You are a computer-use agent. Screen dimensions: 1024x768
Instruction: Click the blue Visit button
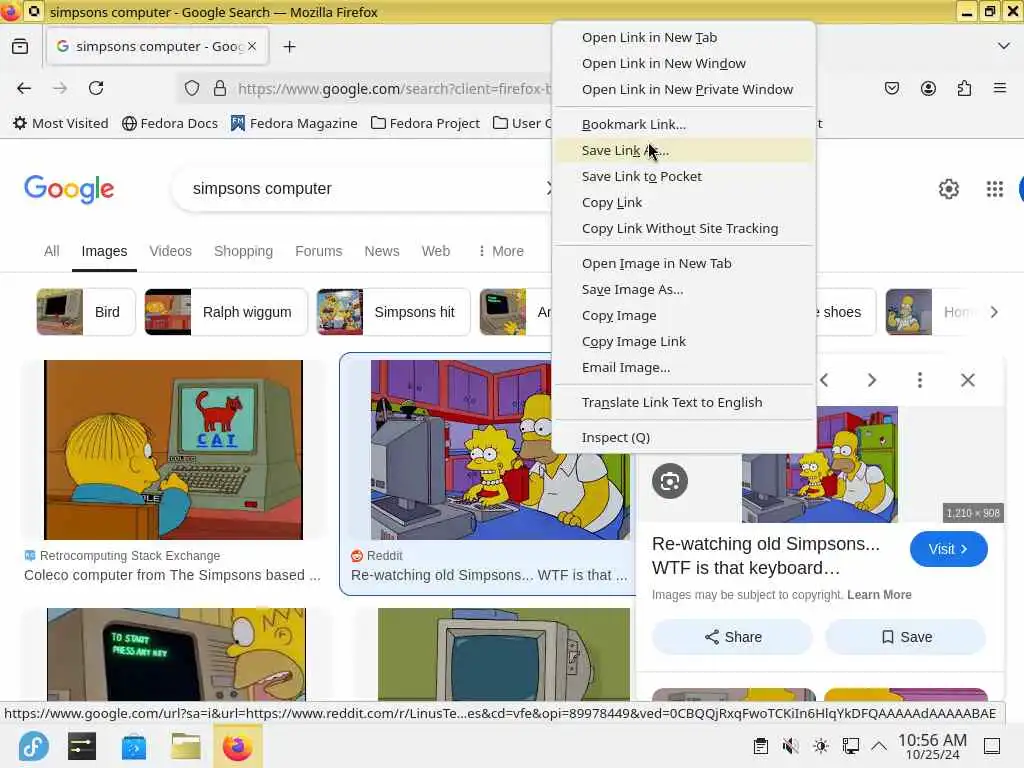pos(948,549)
